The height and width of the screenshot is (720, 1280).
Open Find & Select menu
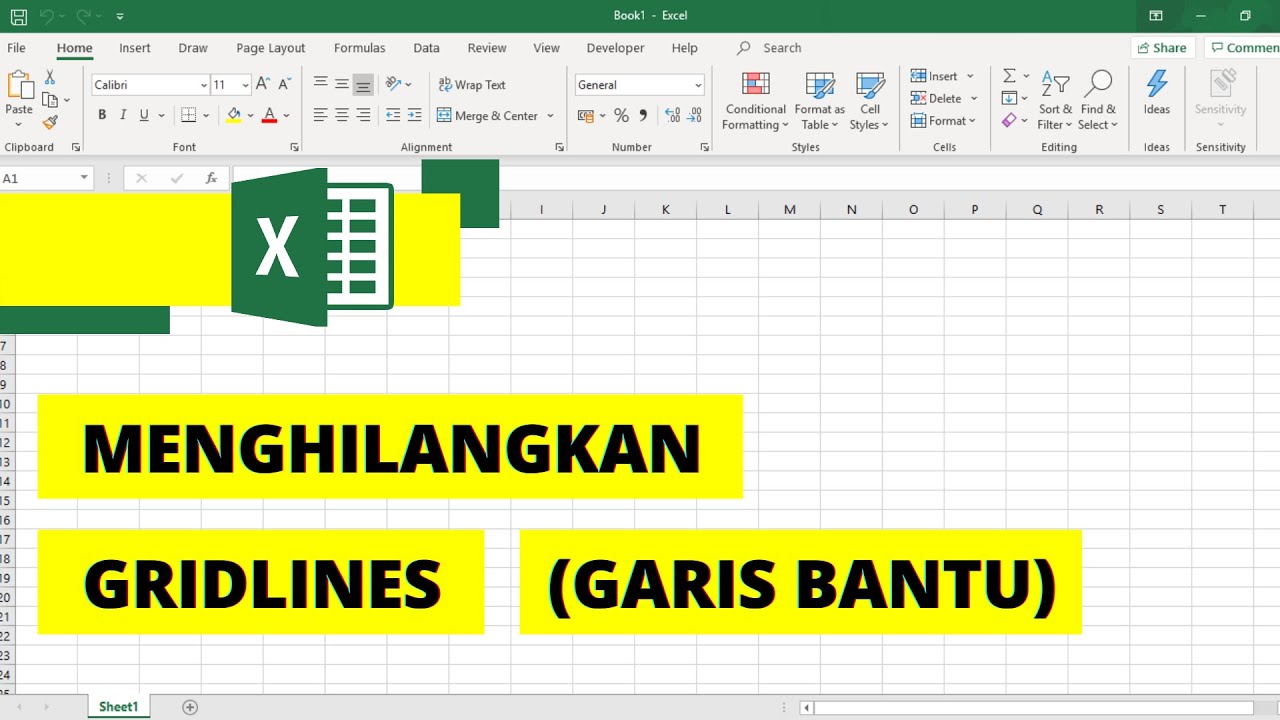click(1098, 101)
